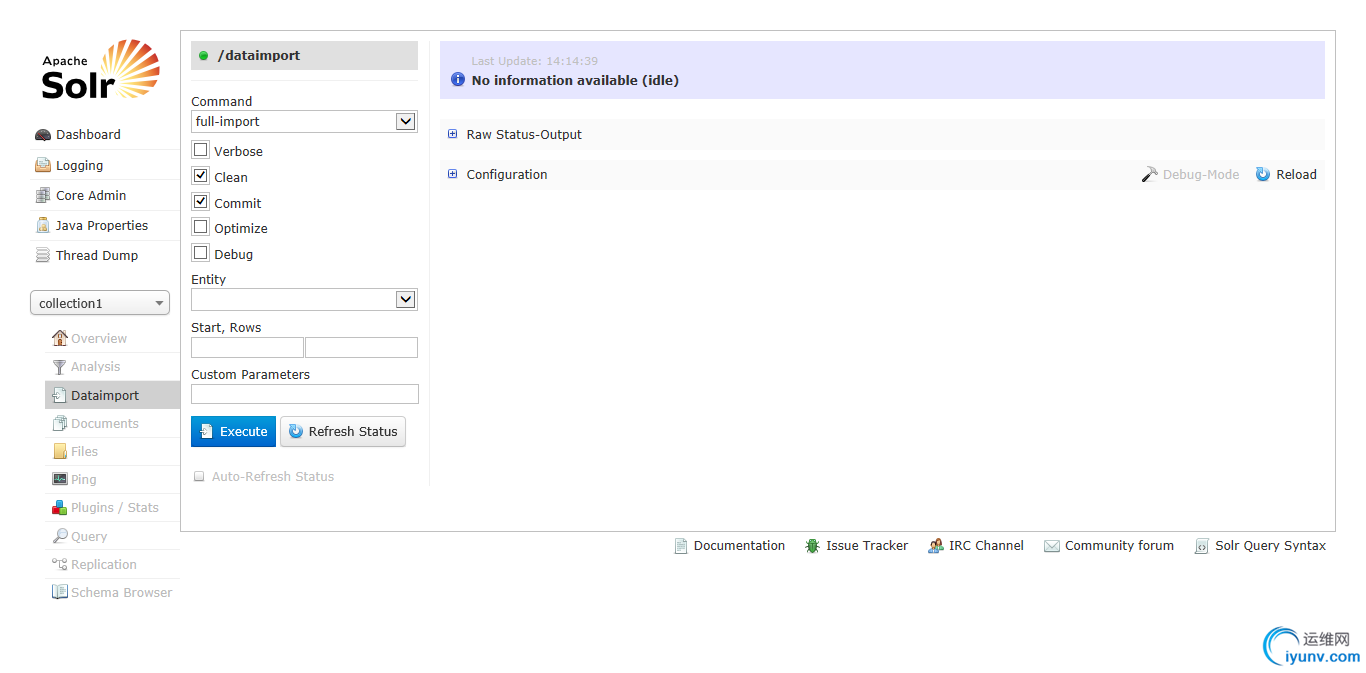Click the Community forum envelope icon

pyautogui.click(x=1052, y=546)
